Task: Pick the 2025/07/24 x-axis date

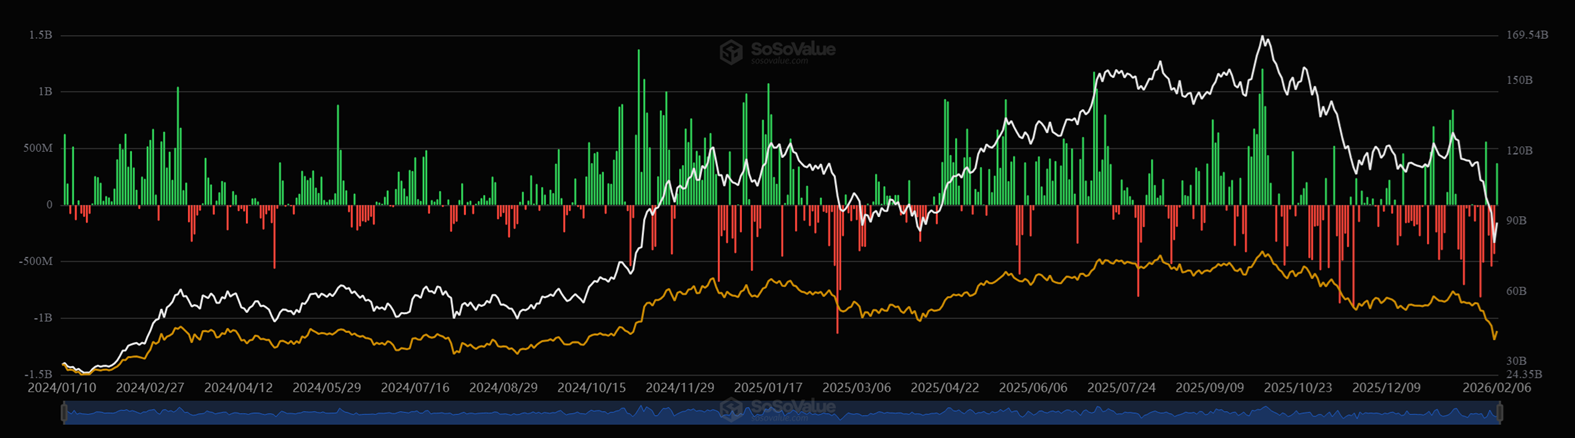Action: click(1121, 387)
